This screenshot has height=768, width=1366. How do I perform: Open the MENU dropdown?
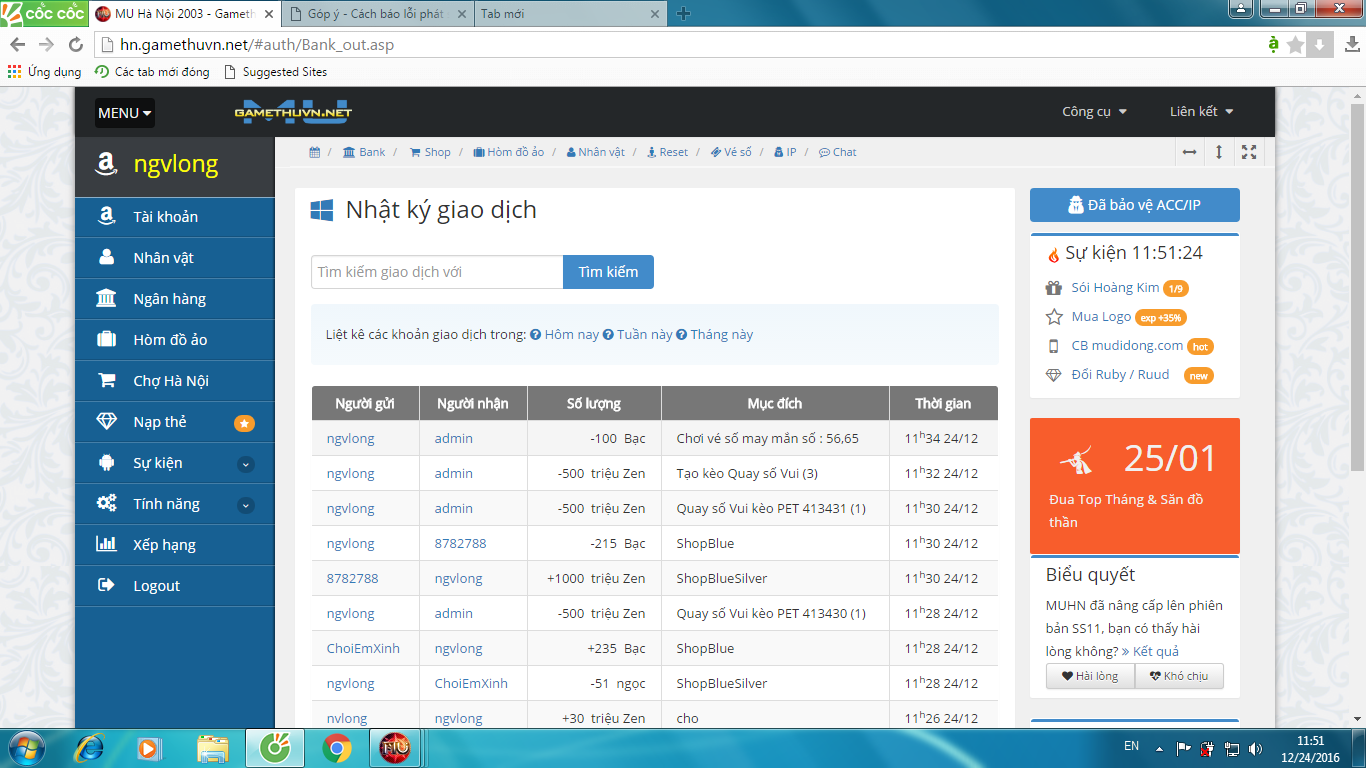coord(125,113)
